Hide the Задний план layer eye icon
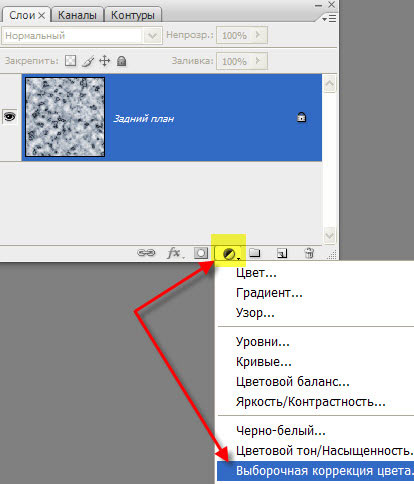Viewport: 414px width, 484px height. [x=9, y=117]
